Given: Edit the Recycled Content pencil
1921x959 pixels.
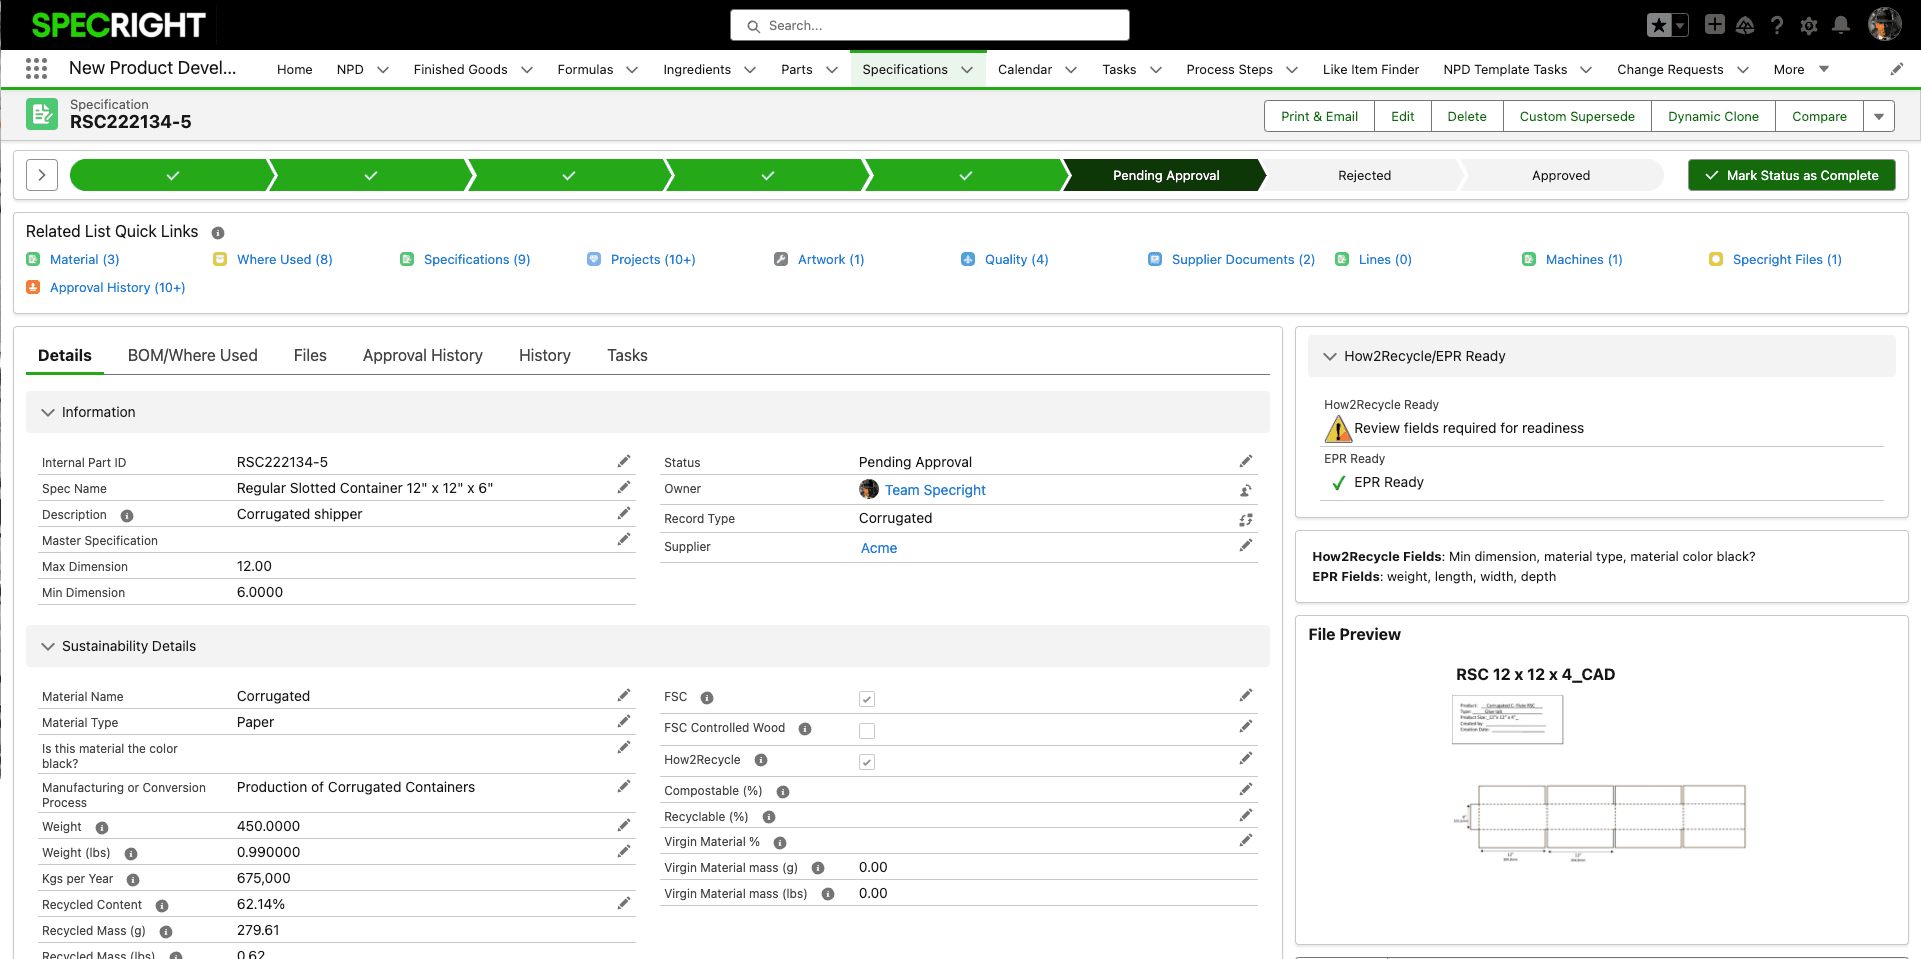Looking at the screenshot, I should tap(624, 903).
